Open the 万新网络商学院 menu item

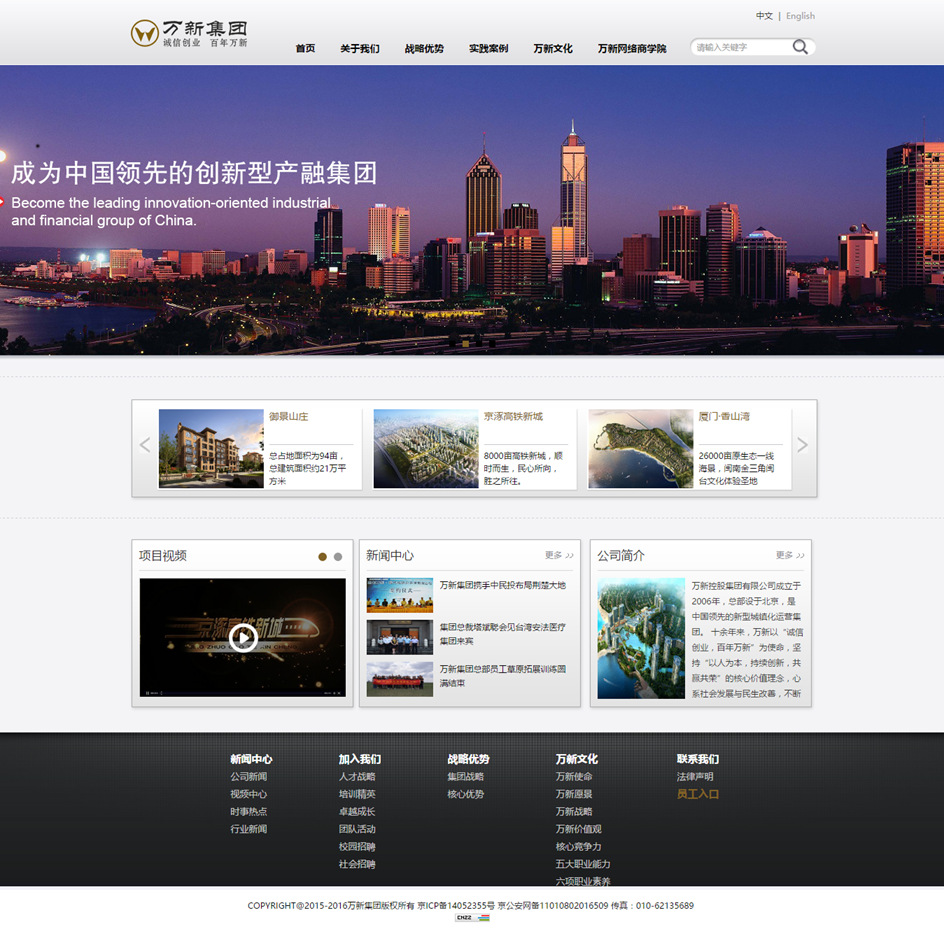coord(631,46)
